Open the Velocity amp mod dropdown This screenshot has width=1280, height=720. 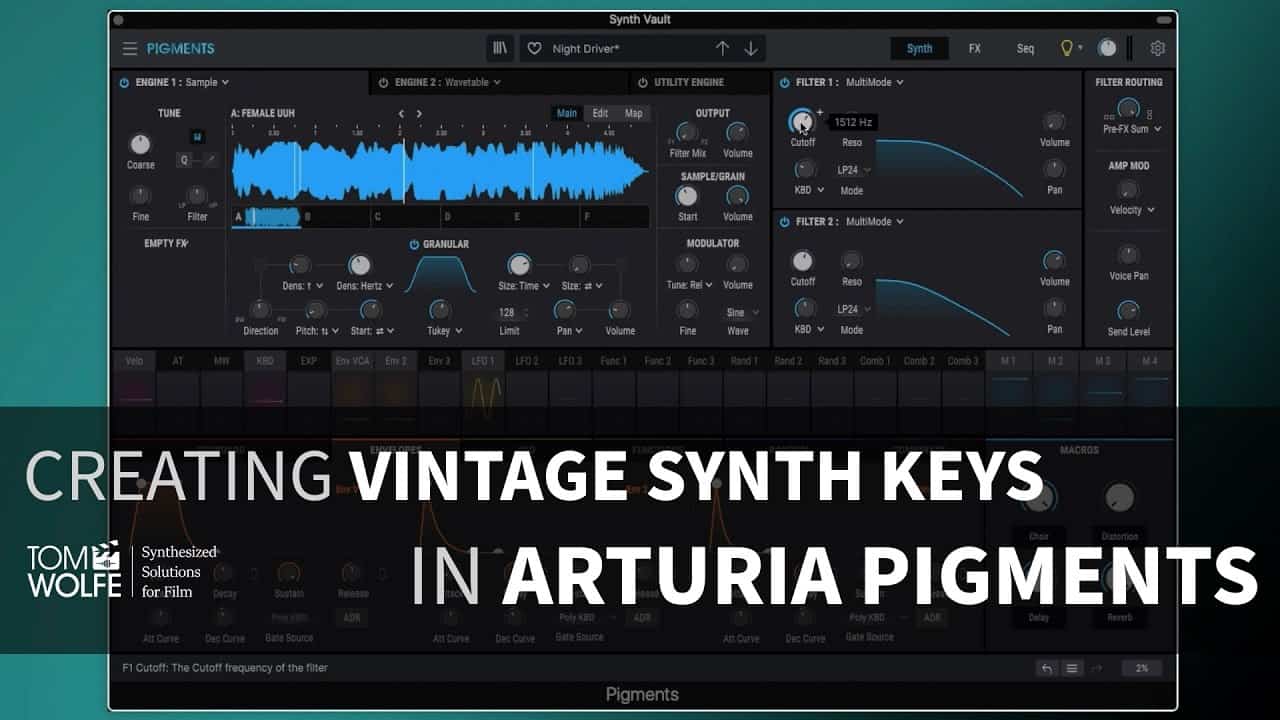pyautogui.click(x=1132, y=210)
